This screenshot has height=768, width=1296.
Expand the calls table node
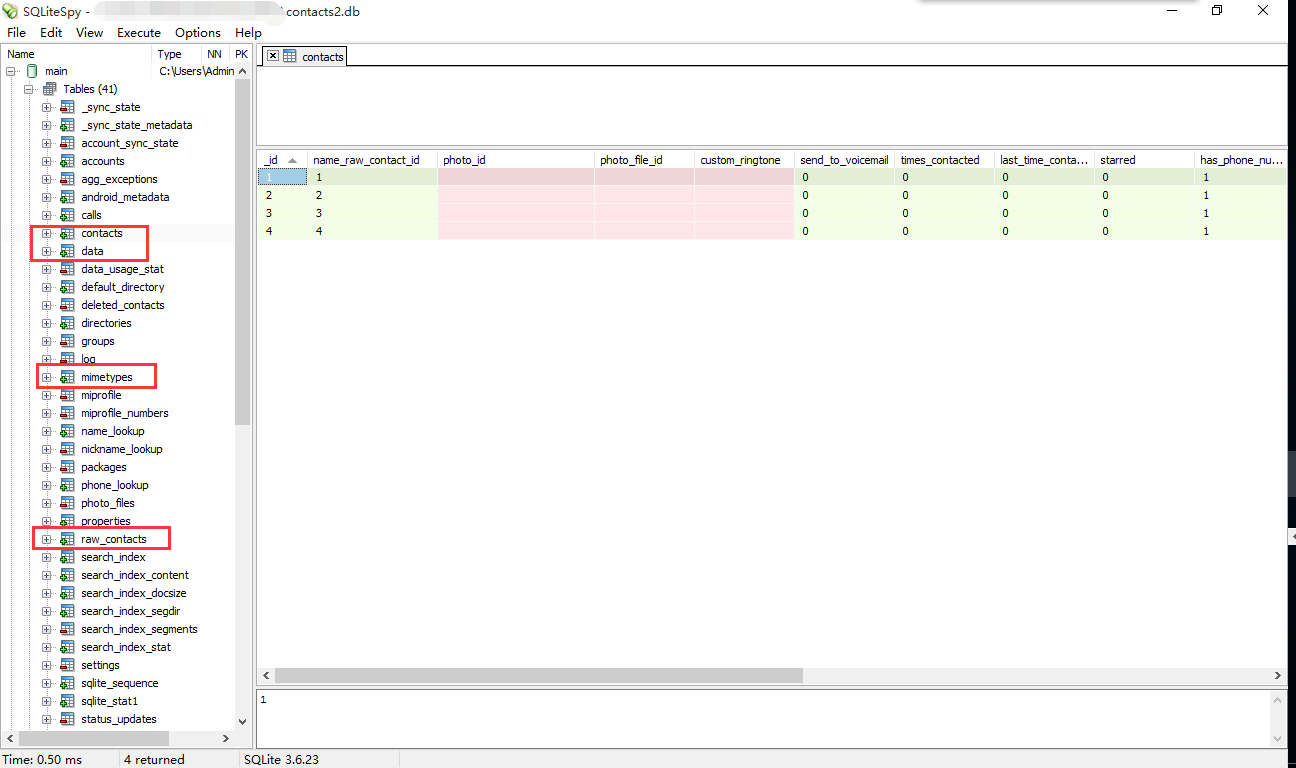[x=46, y=215]
